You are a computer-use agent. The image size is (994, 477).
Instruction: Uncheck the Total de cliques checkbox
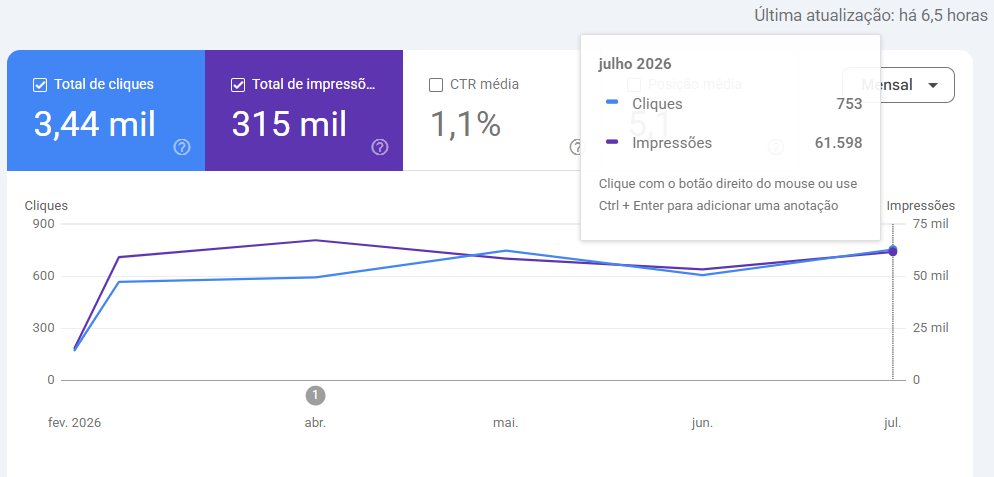[x=40, y=85]
